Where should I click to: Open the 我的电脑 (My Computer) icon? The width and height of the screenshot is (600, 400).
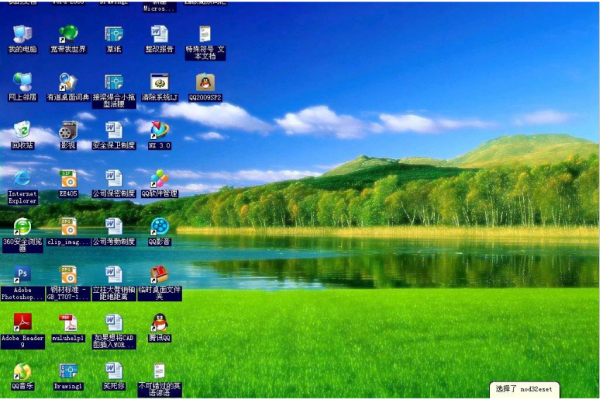click(22, 35)
